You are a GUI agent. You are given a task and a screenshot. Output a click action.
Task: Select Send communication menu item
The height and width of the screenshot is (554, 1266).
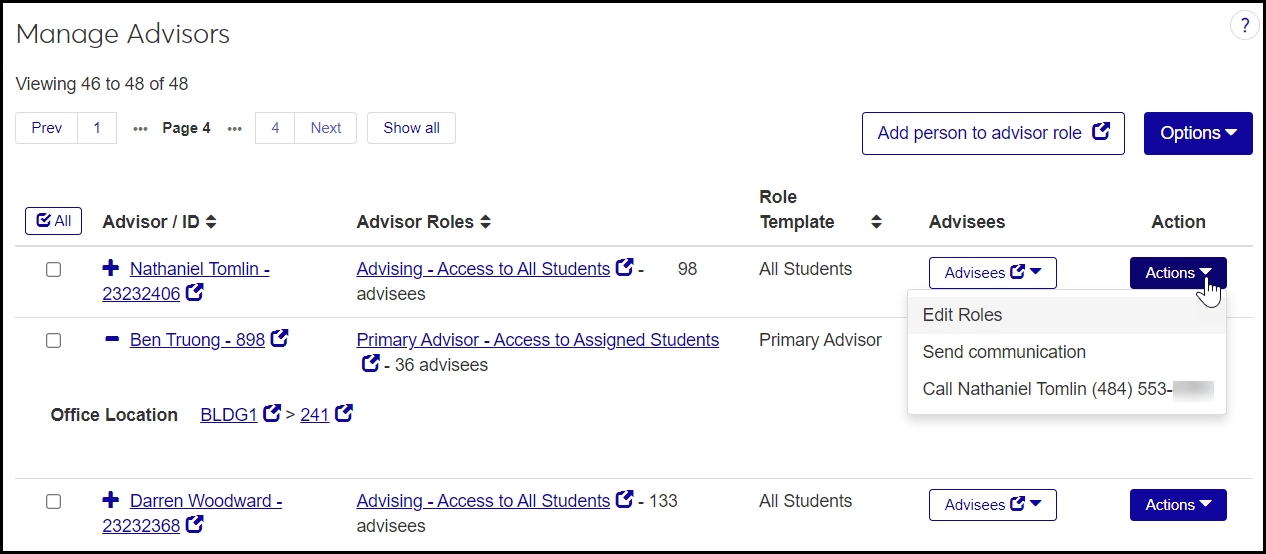tap(1004, 352)
